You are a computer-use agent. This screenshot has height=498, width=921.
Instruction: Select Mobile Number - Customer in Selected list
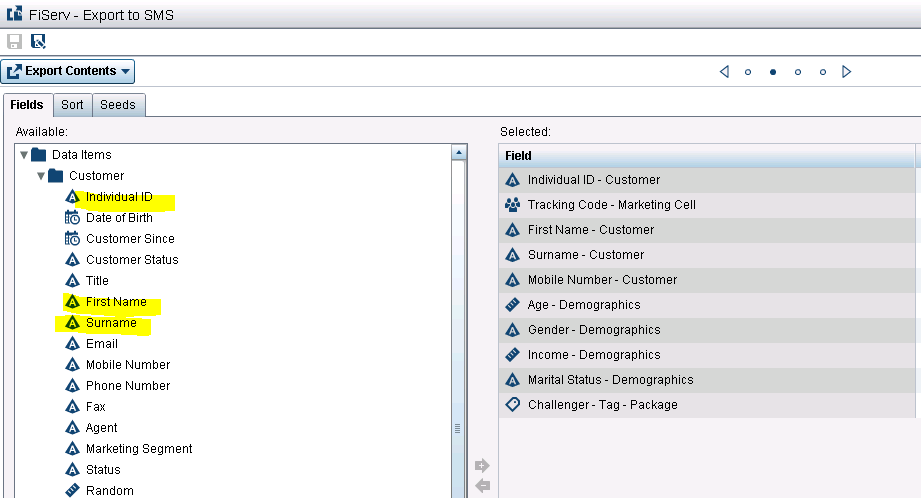(x=602, y=280)
